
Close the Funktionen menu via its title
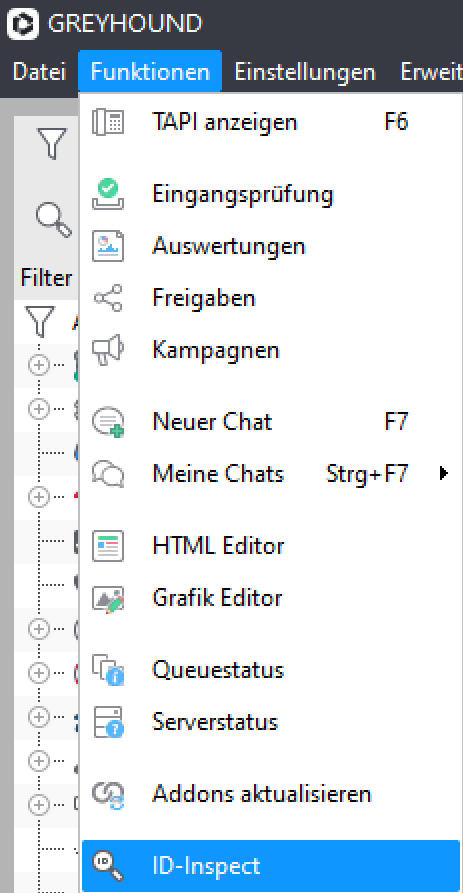150,72
